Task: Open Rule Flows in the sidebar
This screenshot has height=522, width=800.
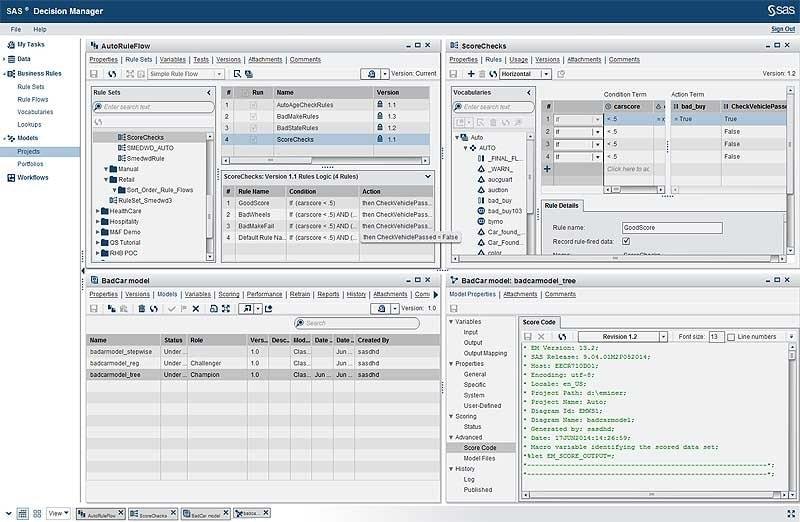Action: pyautogui.click(x=33, y=100)
